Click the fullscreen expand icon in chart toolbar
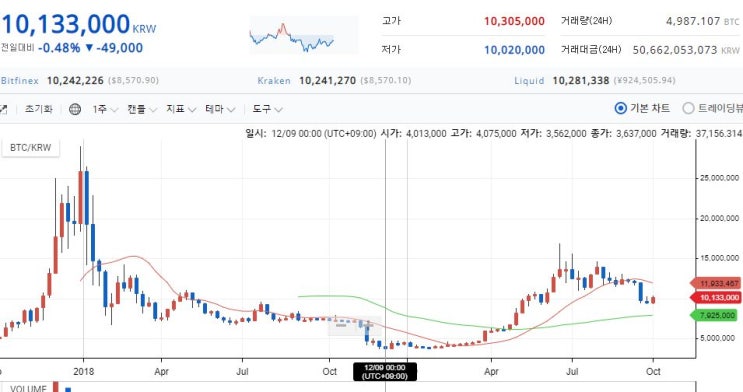 pyautogui.click(x=3, y=109)
